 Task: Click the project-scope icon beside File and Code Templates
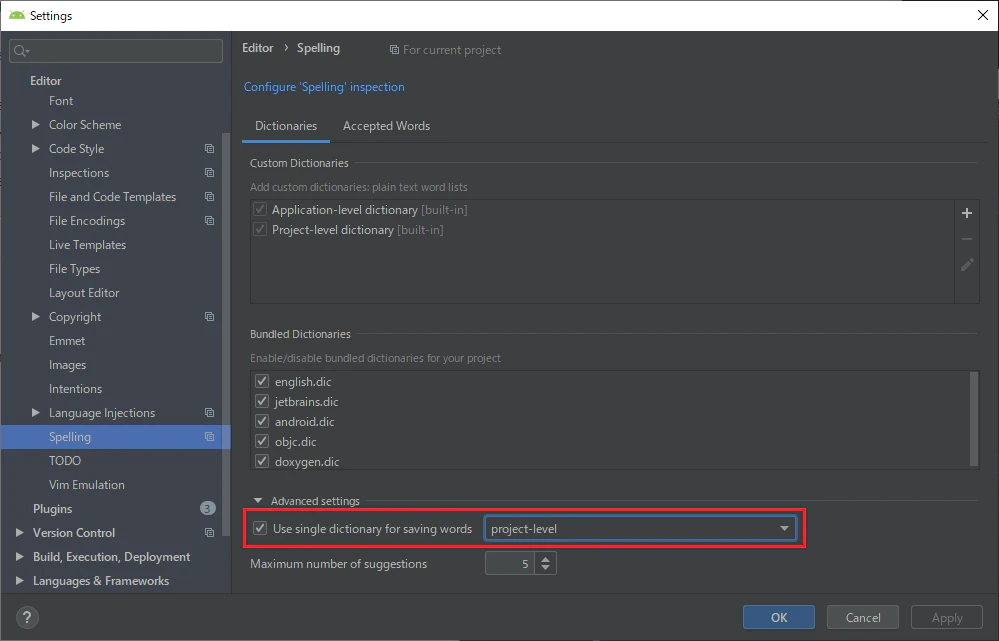pos(209,197)
